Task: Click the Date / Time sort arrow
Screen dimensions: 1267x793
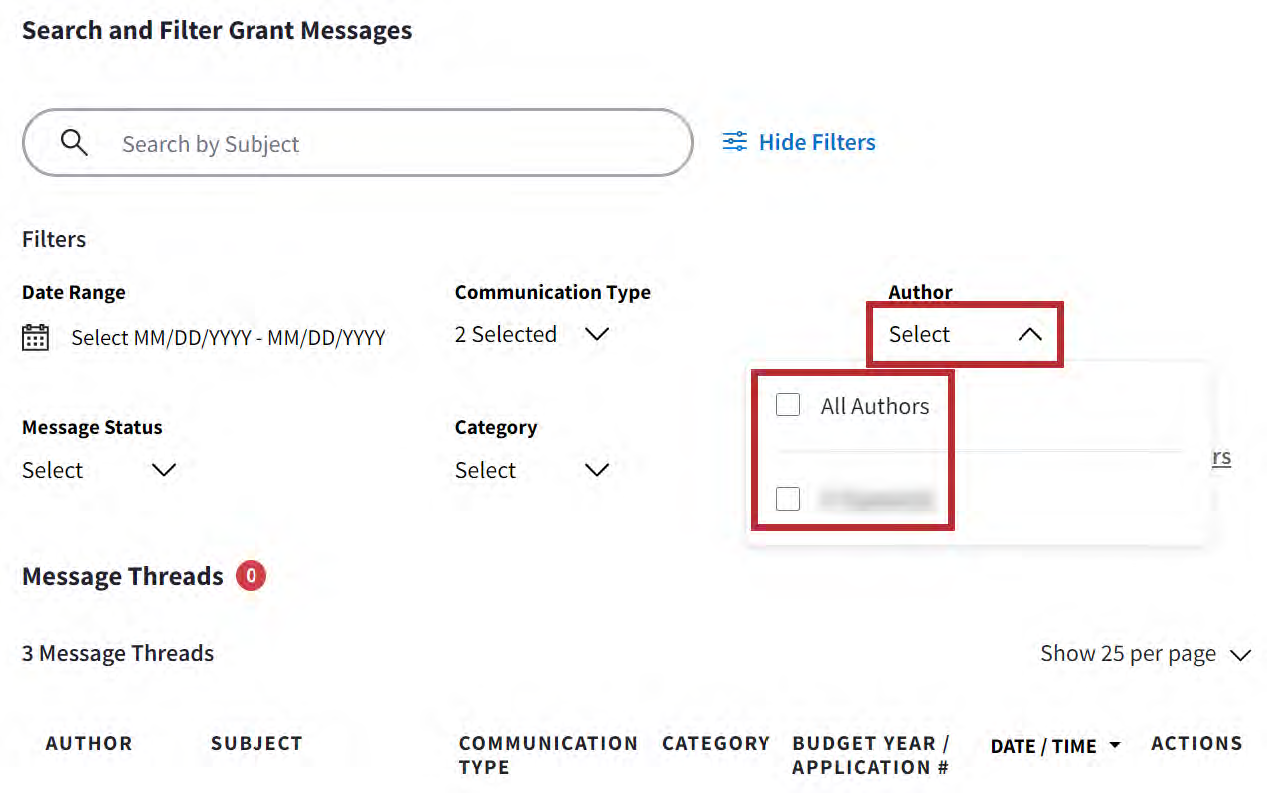Action: (1115, 746)
